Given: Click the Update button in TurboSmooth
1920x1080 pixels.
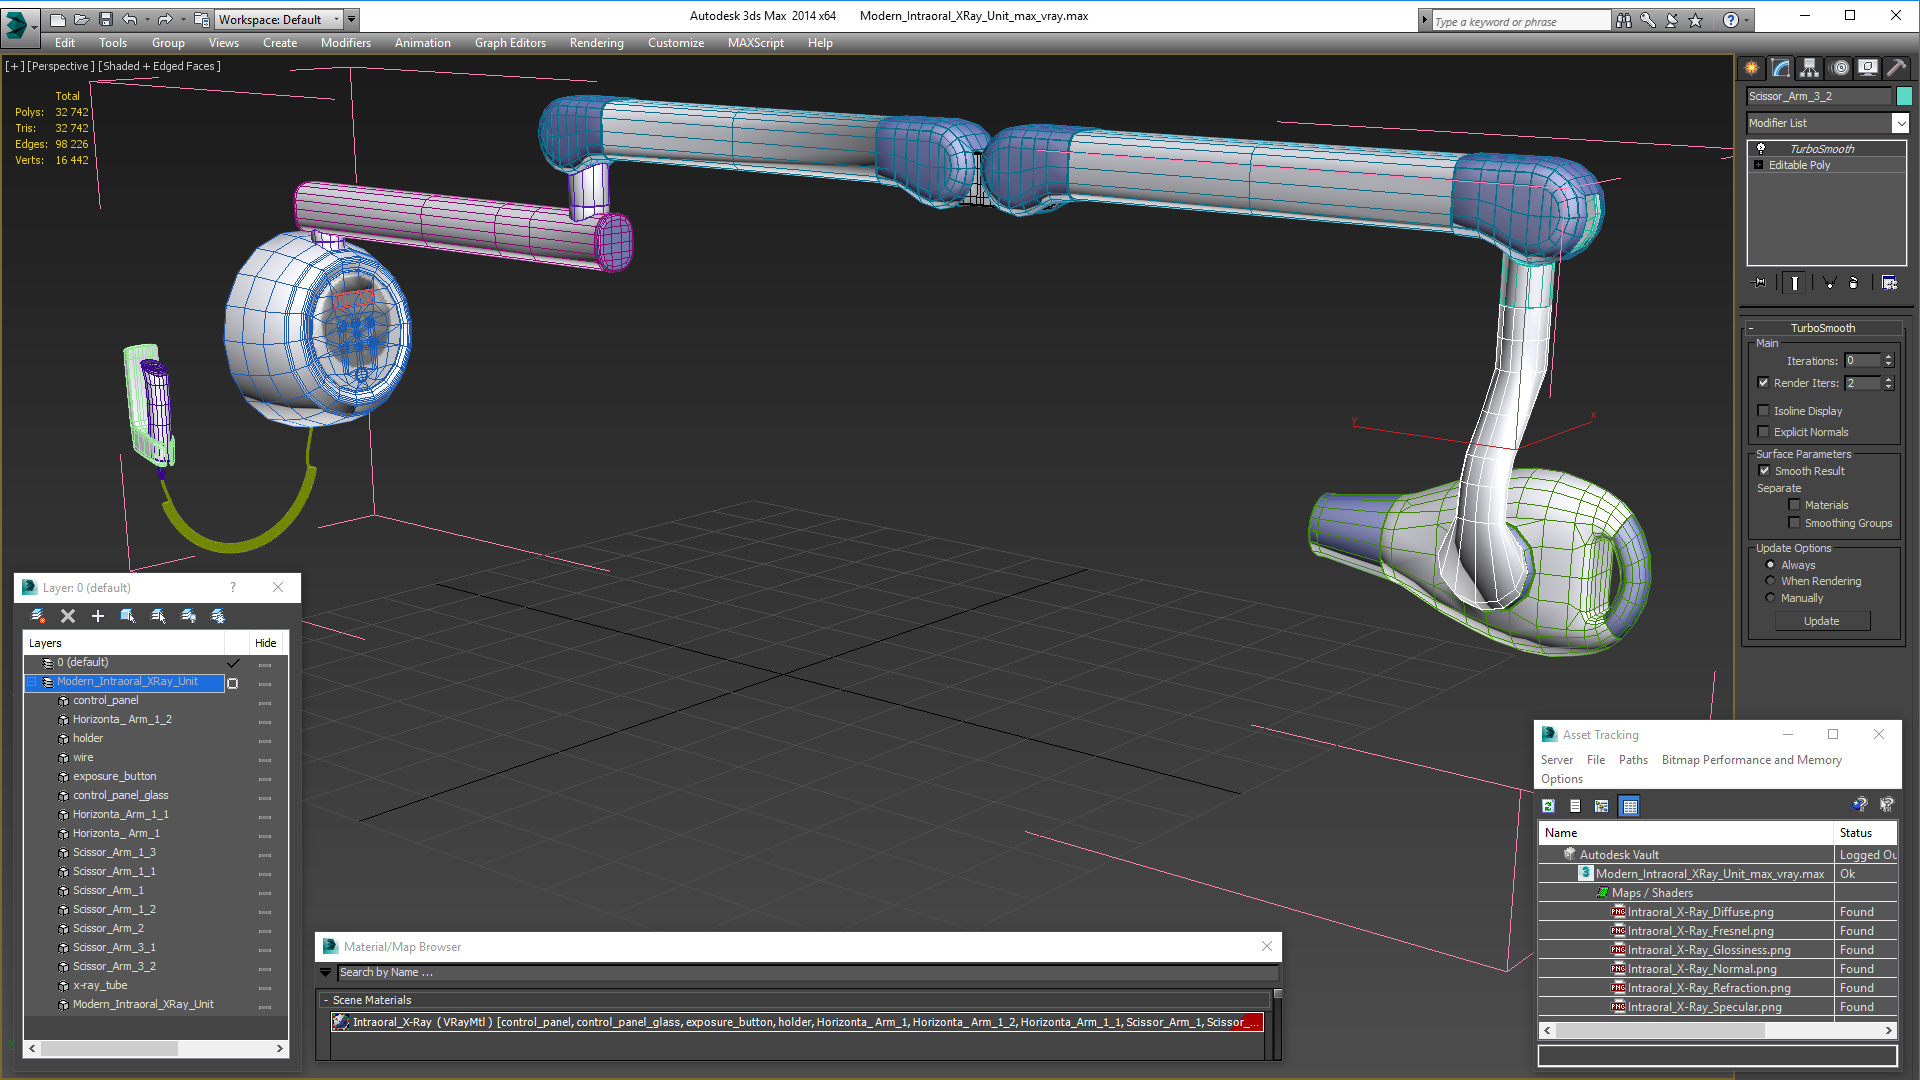Looking at the screenshot, I should point(1821,621).
